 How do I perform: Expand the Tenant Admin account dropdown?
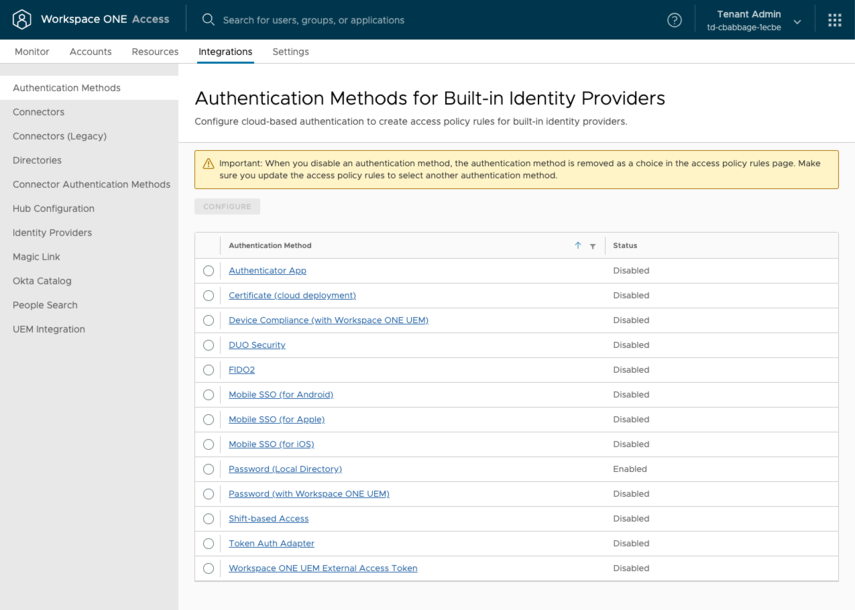(796, 21)
